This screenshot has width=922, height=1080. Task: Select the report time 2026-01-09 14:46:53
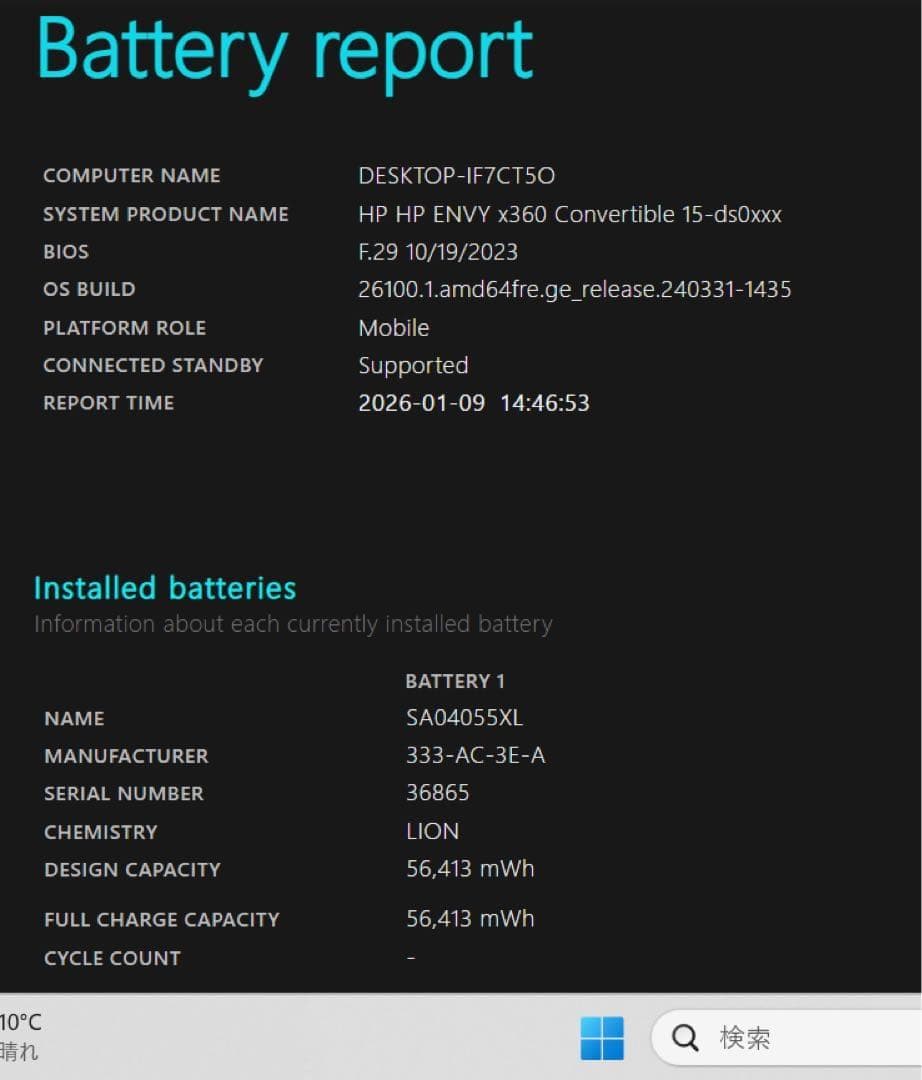tap(474, 403)
